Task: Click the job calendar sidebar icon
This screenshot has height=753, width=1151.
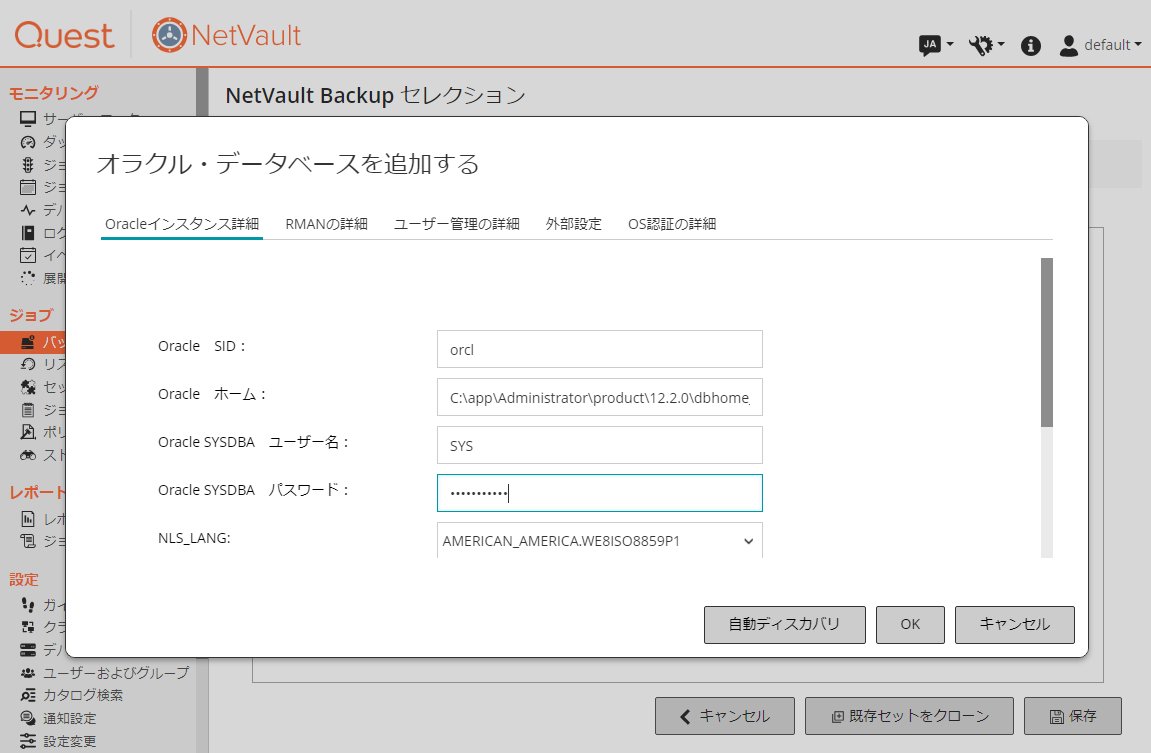Action: coord(28,187)
